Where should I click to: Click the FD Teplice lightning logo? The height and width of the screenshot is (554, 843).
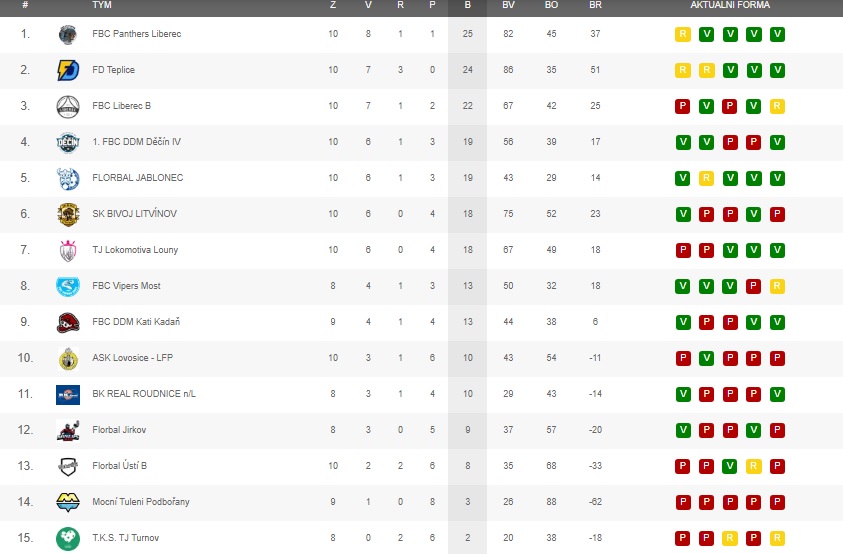tap(68, 70)
